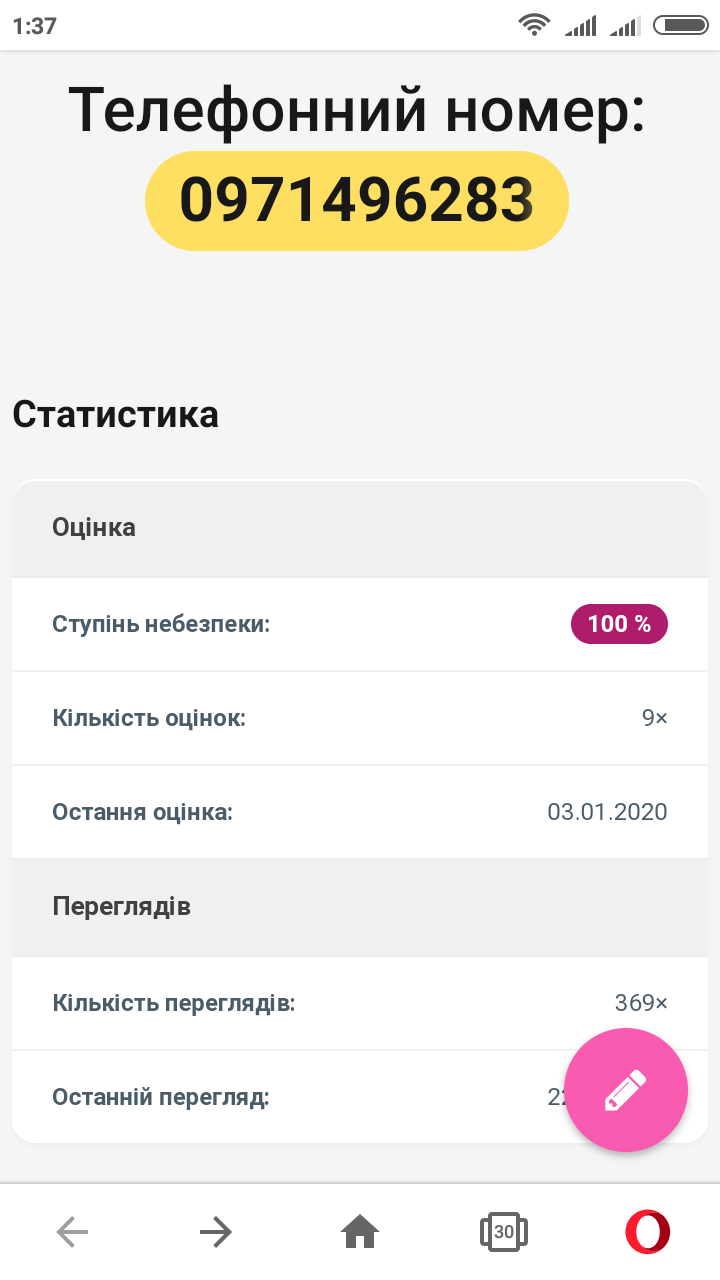Select the Оцінка section header
This screenshot has height=1280, width=720.
(94, 528)
